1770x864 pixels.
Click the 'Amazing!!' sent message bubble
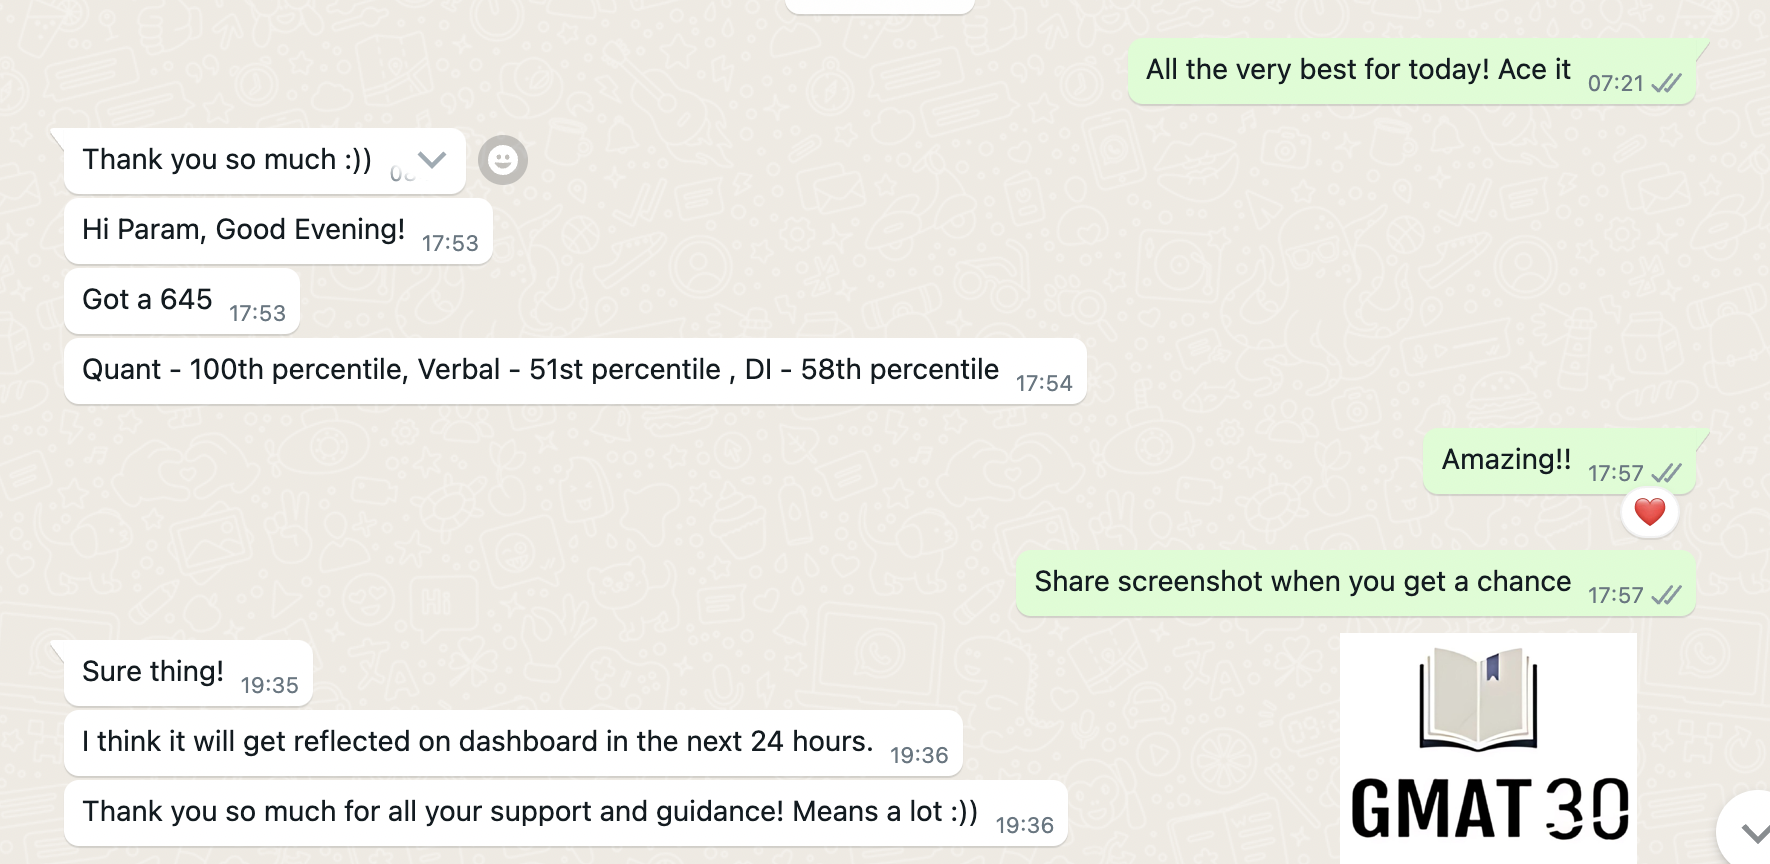[x=1506, y=460]
